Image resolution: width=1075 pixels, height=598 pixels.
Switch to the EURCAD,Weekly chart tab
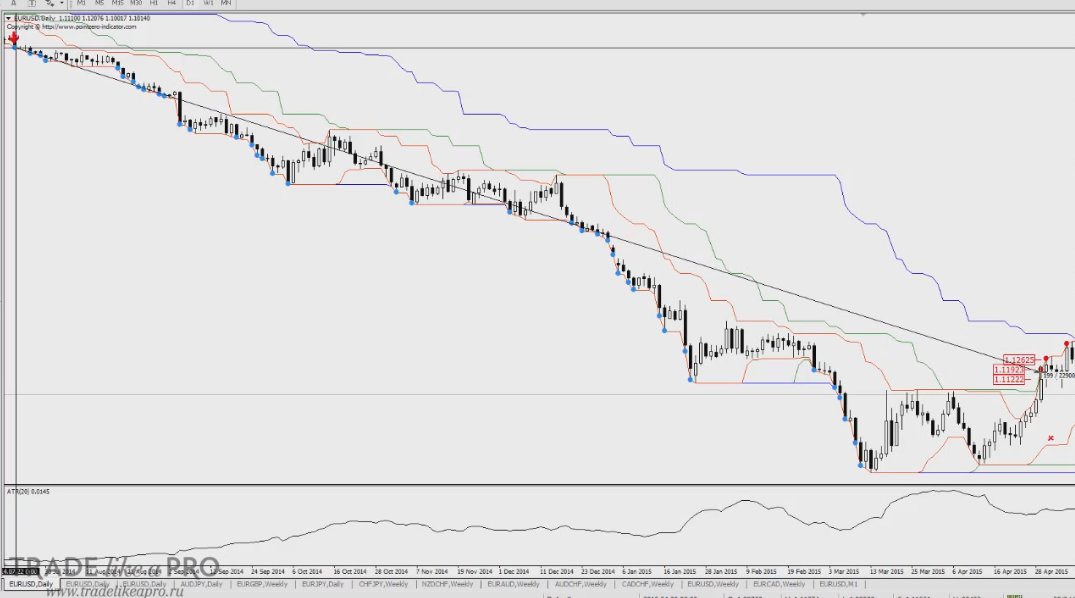tap(778, 584)
